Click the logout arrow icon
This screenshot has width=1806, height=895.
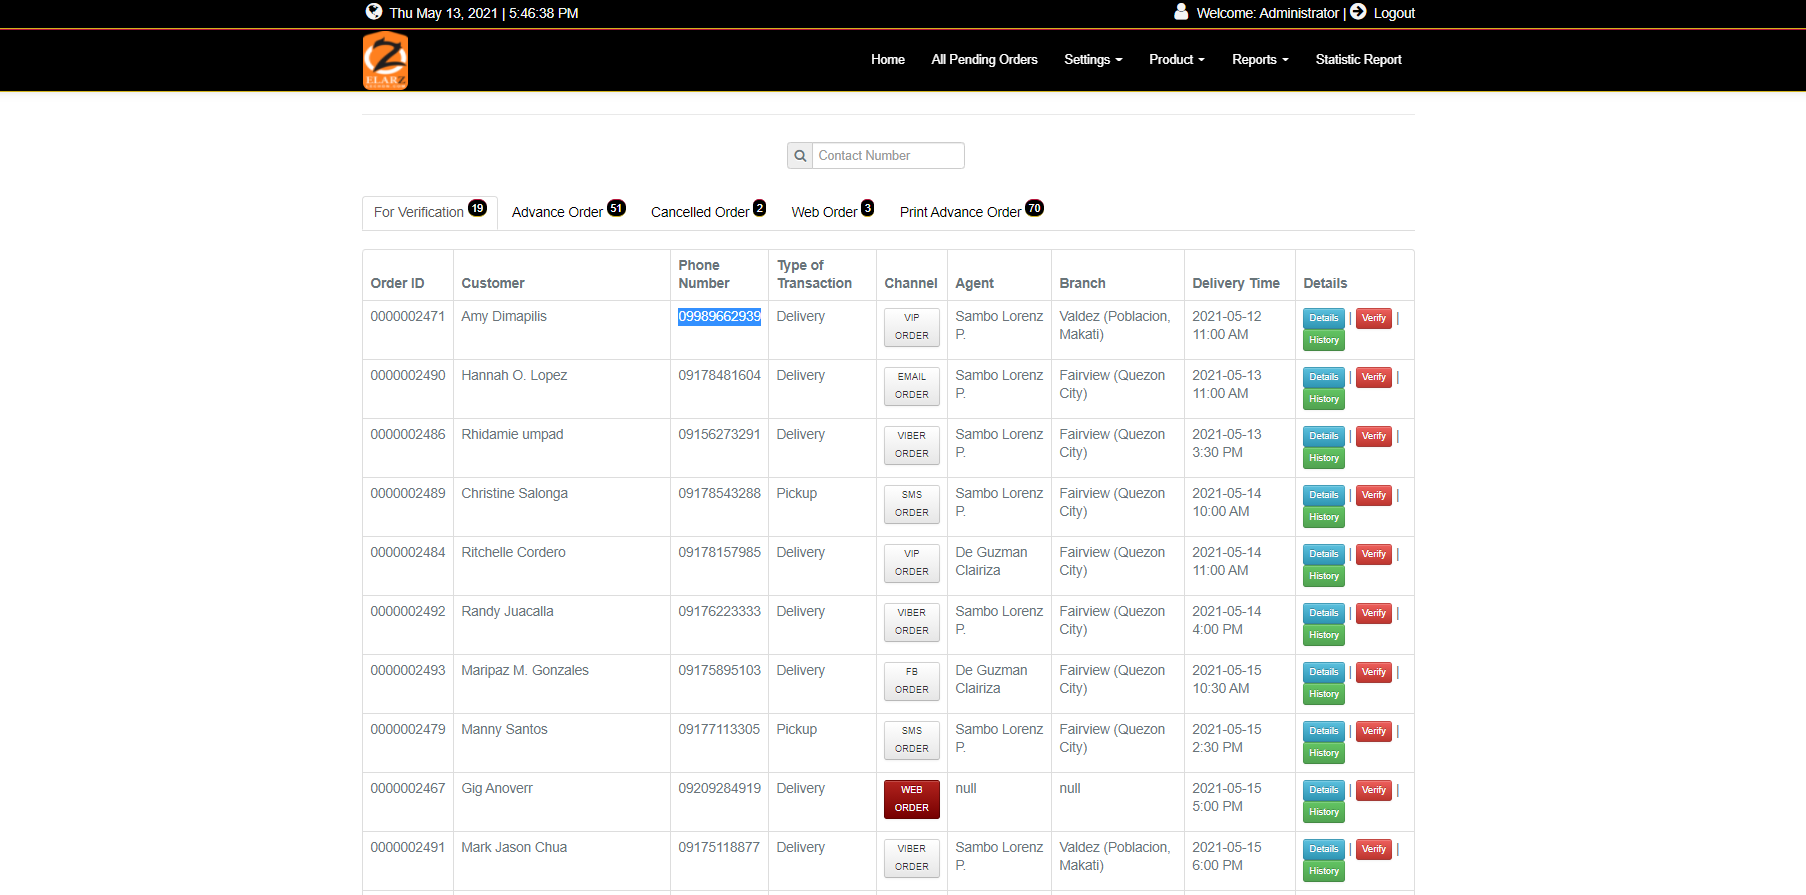pos(1358,12)
